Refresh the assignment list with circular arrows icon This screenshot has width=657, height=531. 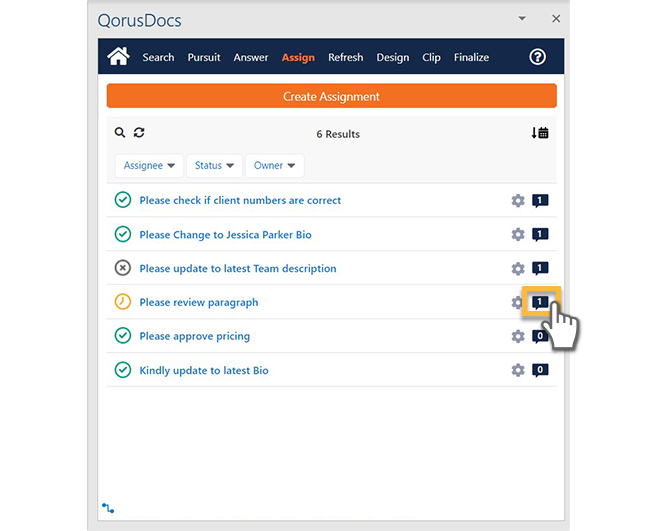[x=139, y=133]
